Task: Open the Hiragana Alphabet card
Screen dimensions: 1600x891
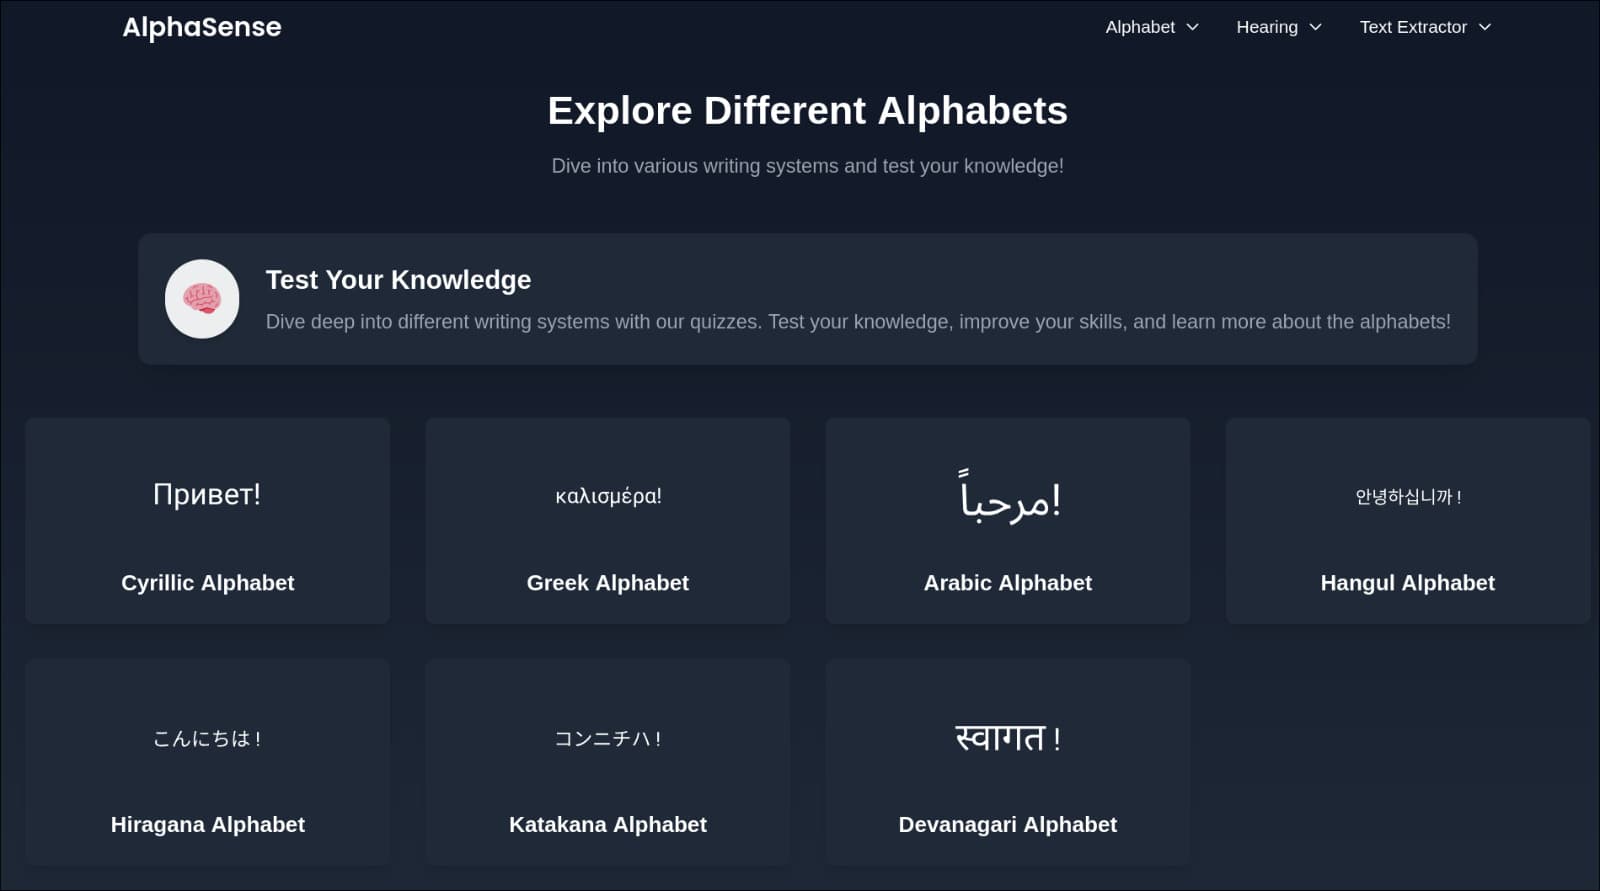Action: click(x=208, y=762)
